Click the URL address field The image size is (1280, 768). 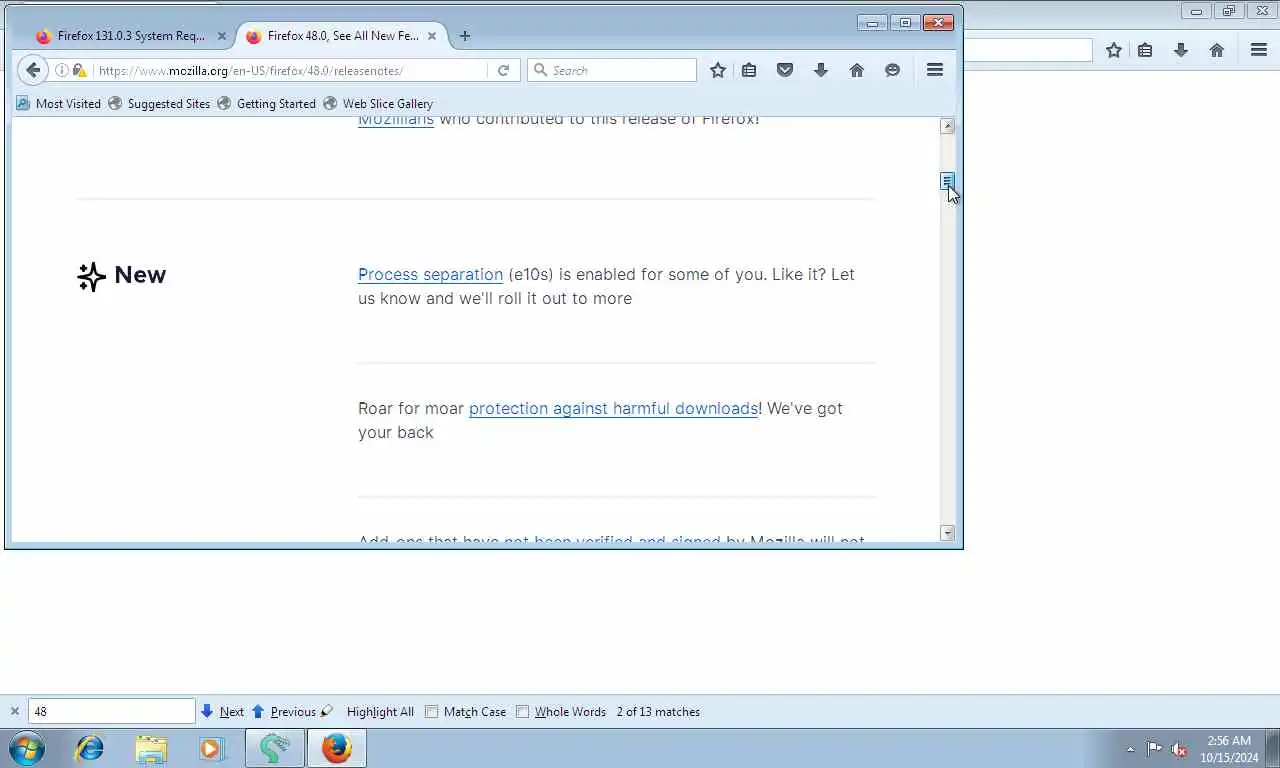tap(290, 71)
